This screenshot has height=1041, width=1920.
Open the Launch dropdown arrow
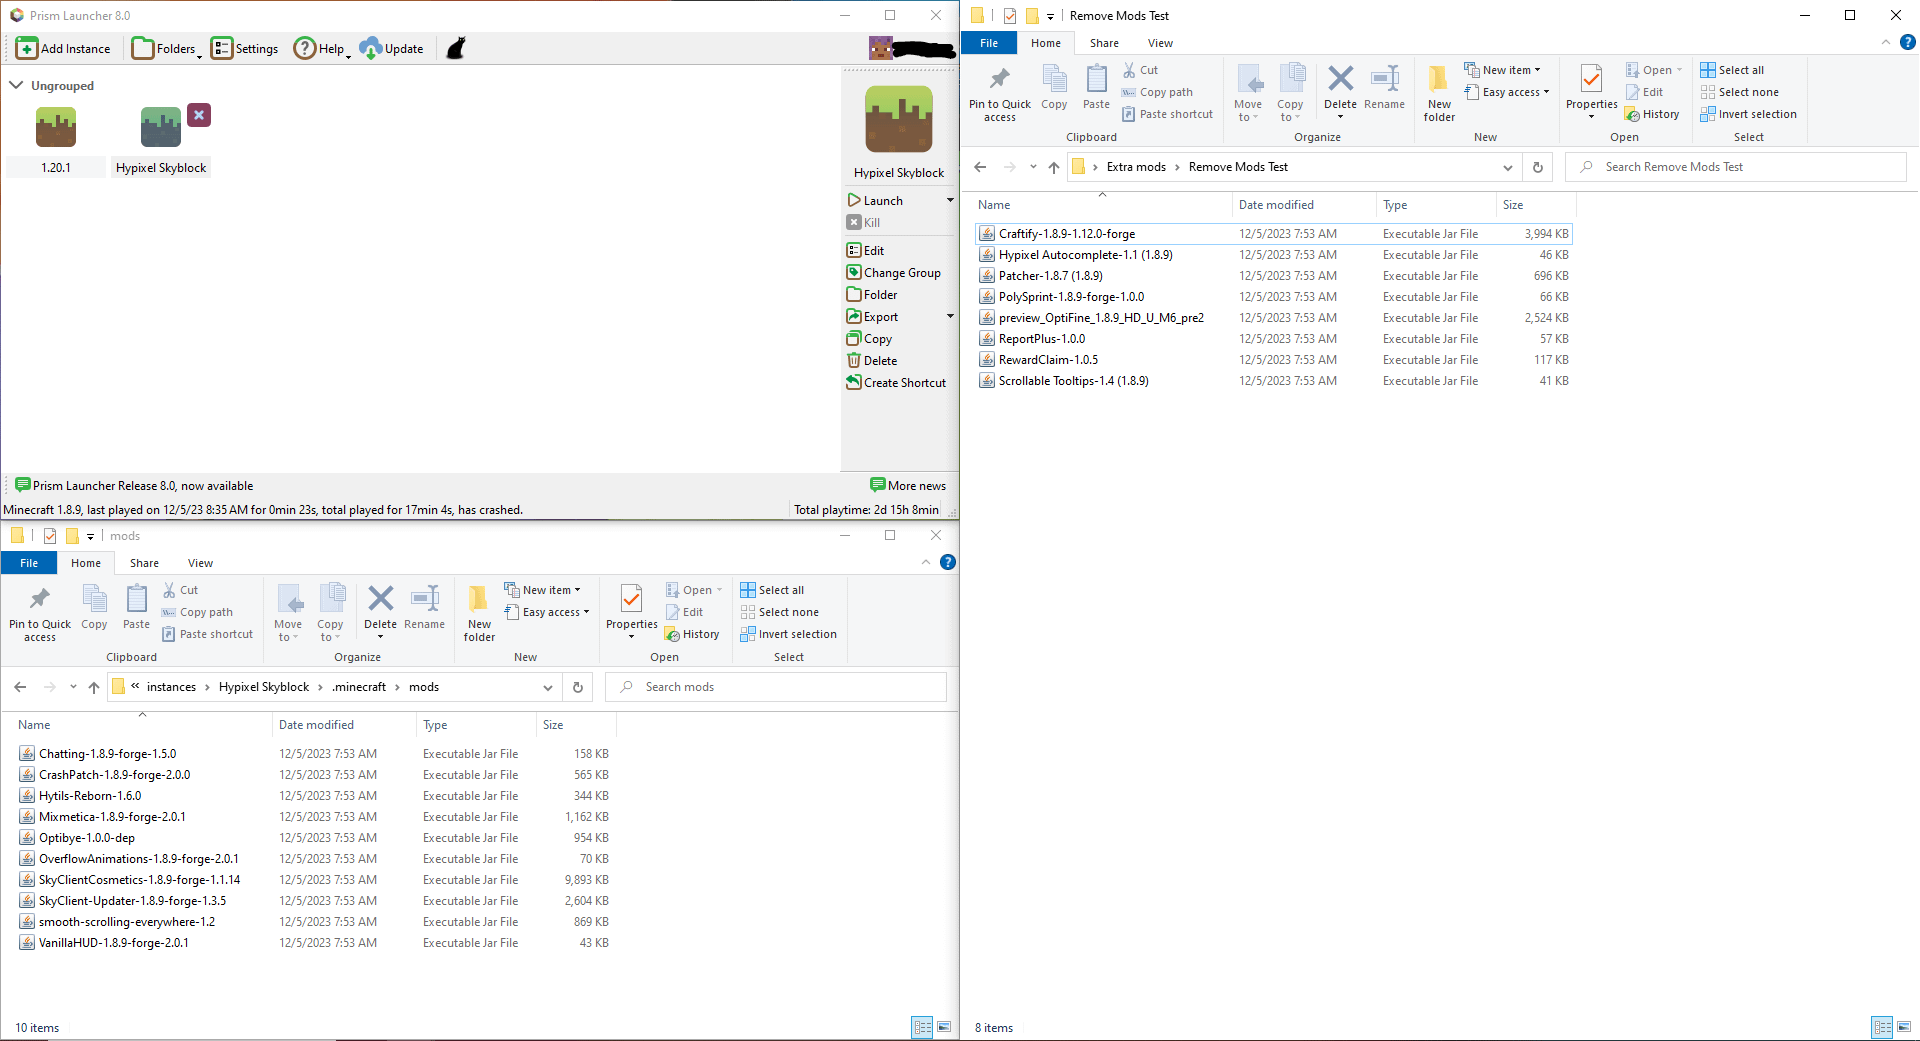tap(950, 200)
